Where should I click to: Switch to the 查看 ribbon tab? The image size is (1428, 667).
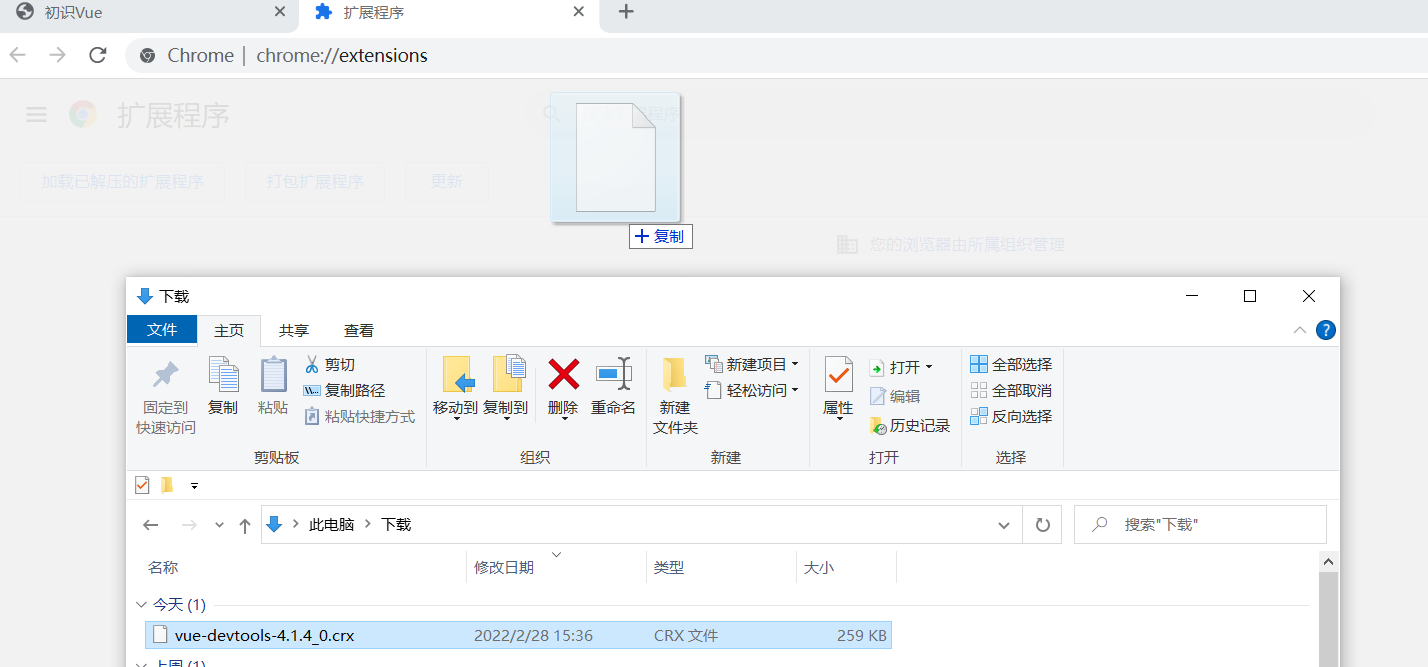click(x=358, y=330)
